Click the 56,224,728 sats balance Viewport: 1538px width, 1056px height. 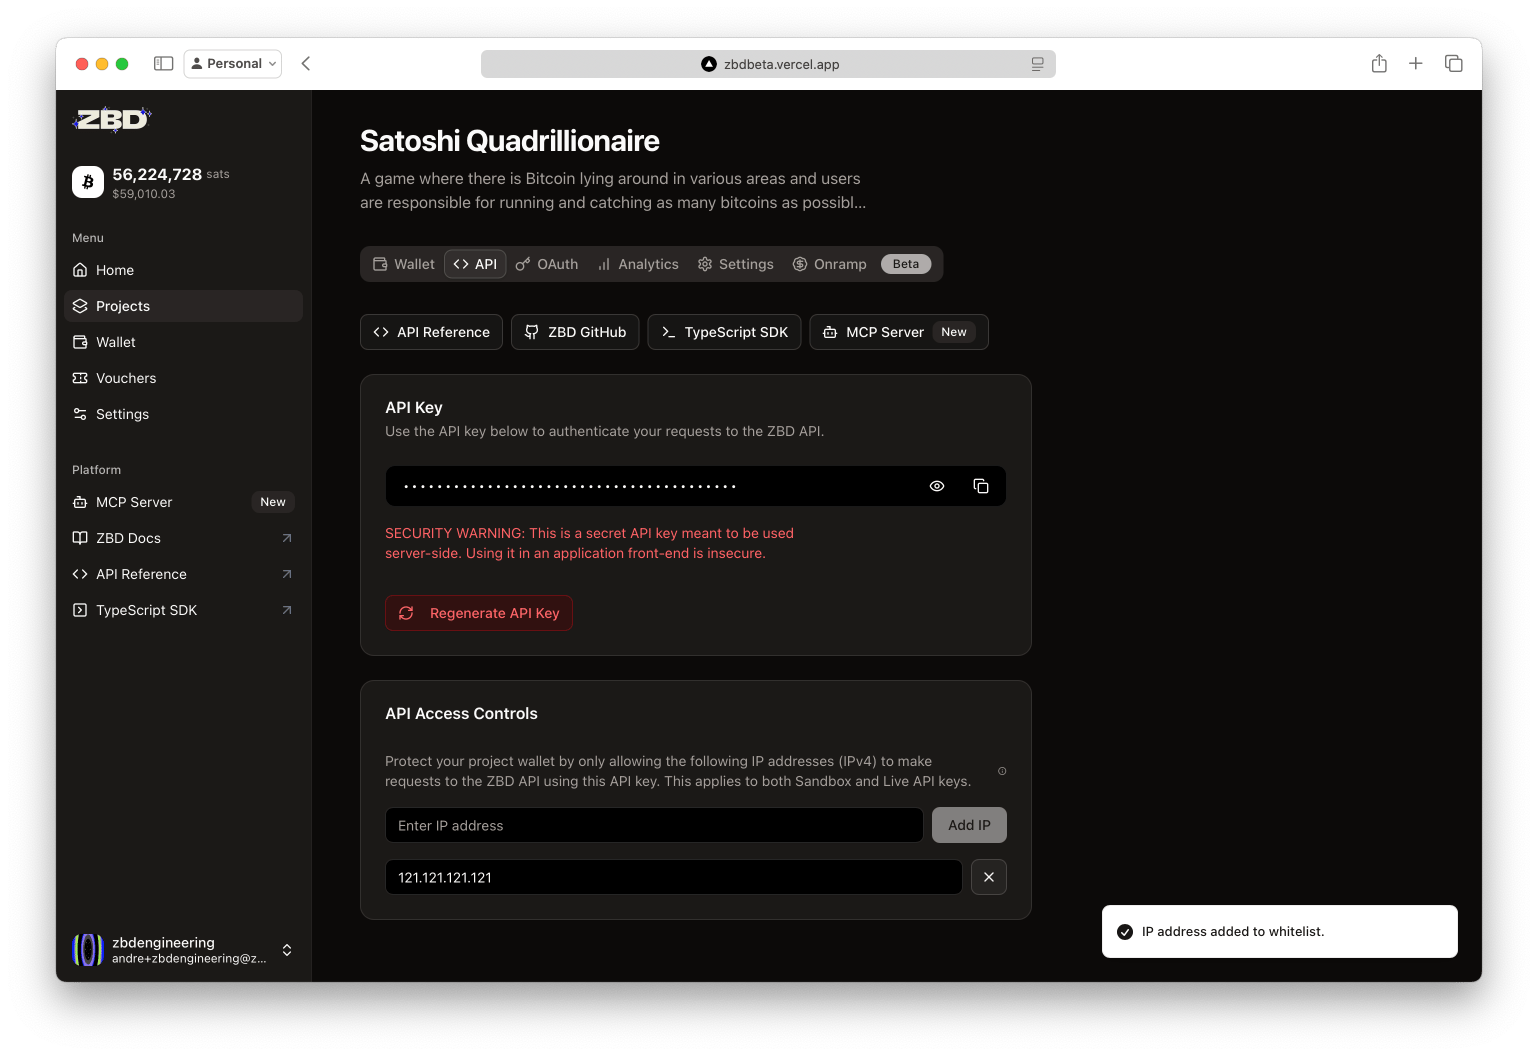[171, 174]
